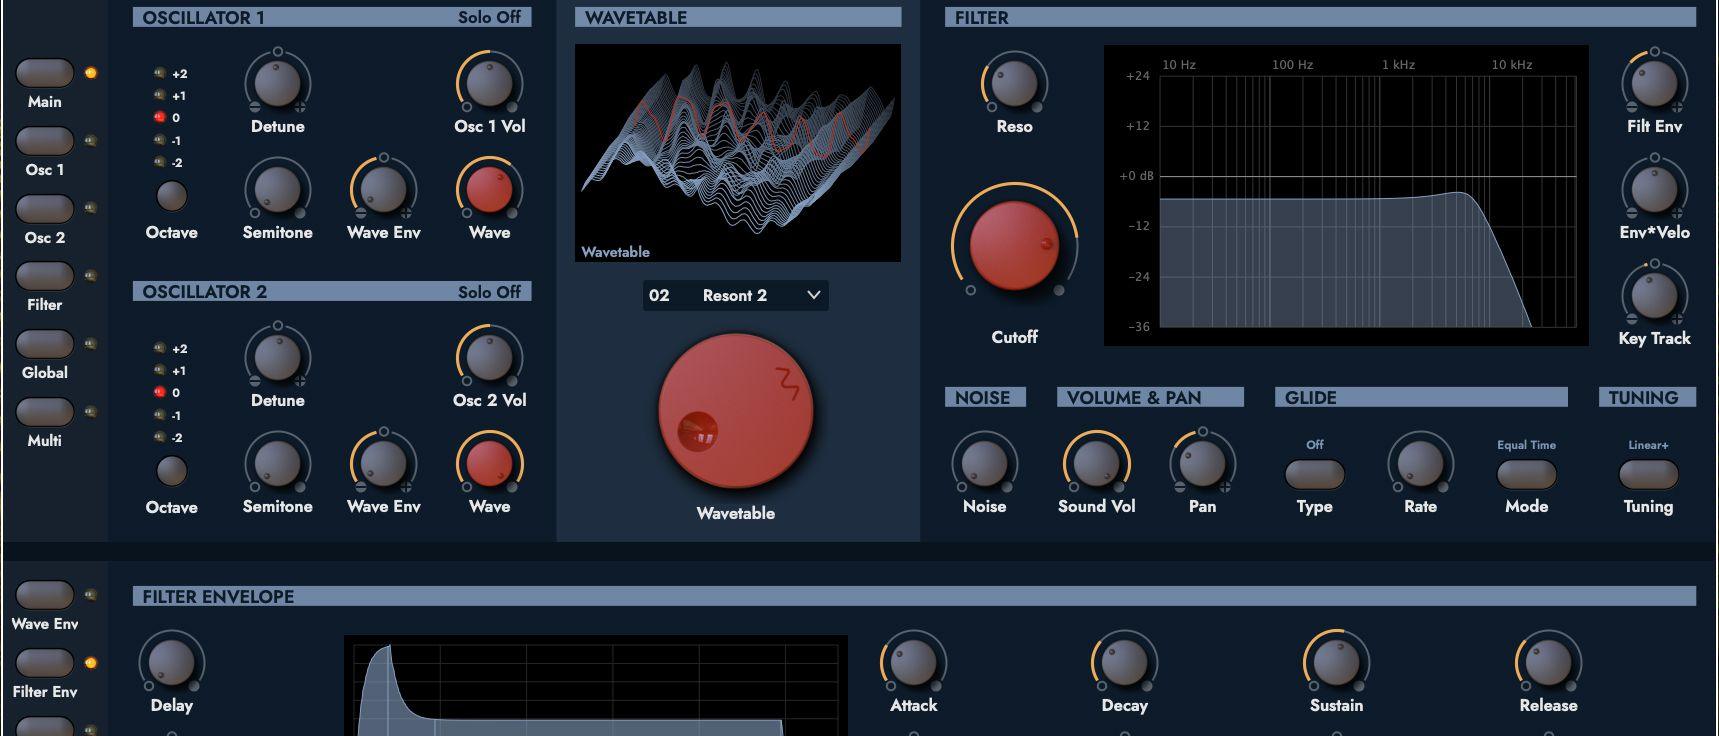This screenshot has width=1719, height=736.
Task: Click the minus icon under Filt Env knob
Action: click(x=1632, y=106)
